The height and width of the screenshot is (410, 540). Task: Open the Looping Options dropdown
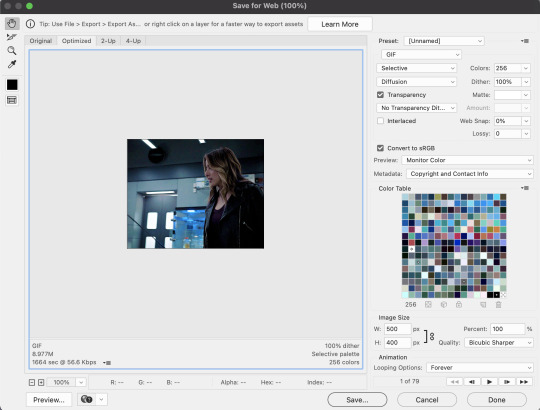[x=480, y=368]
